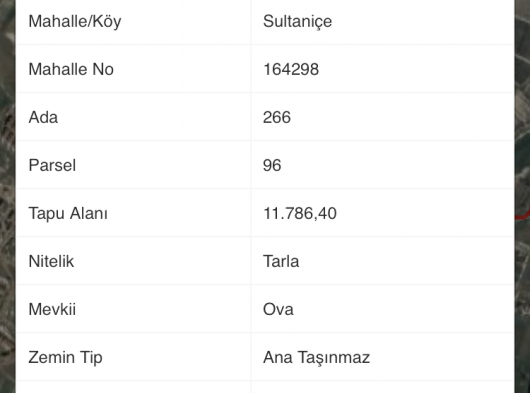Select the Nitelik value Tarla
530x393 pixels.
coord(281,261)
